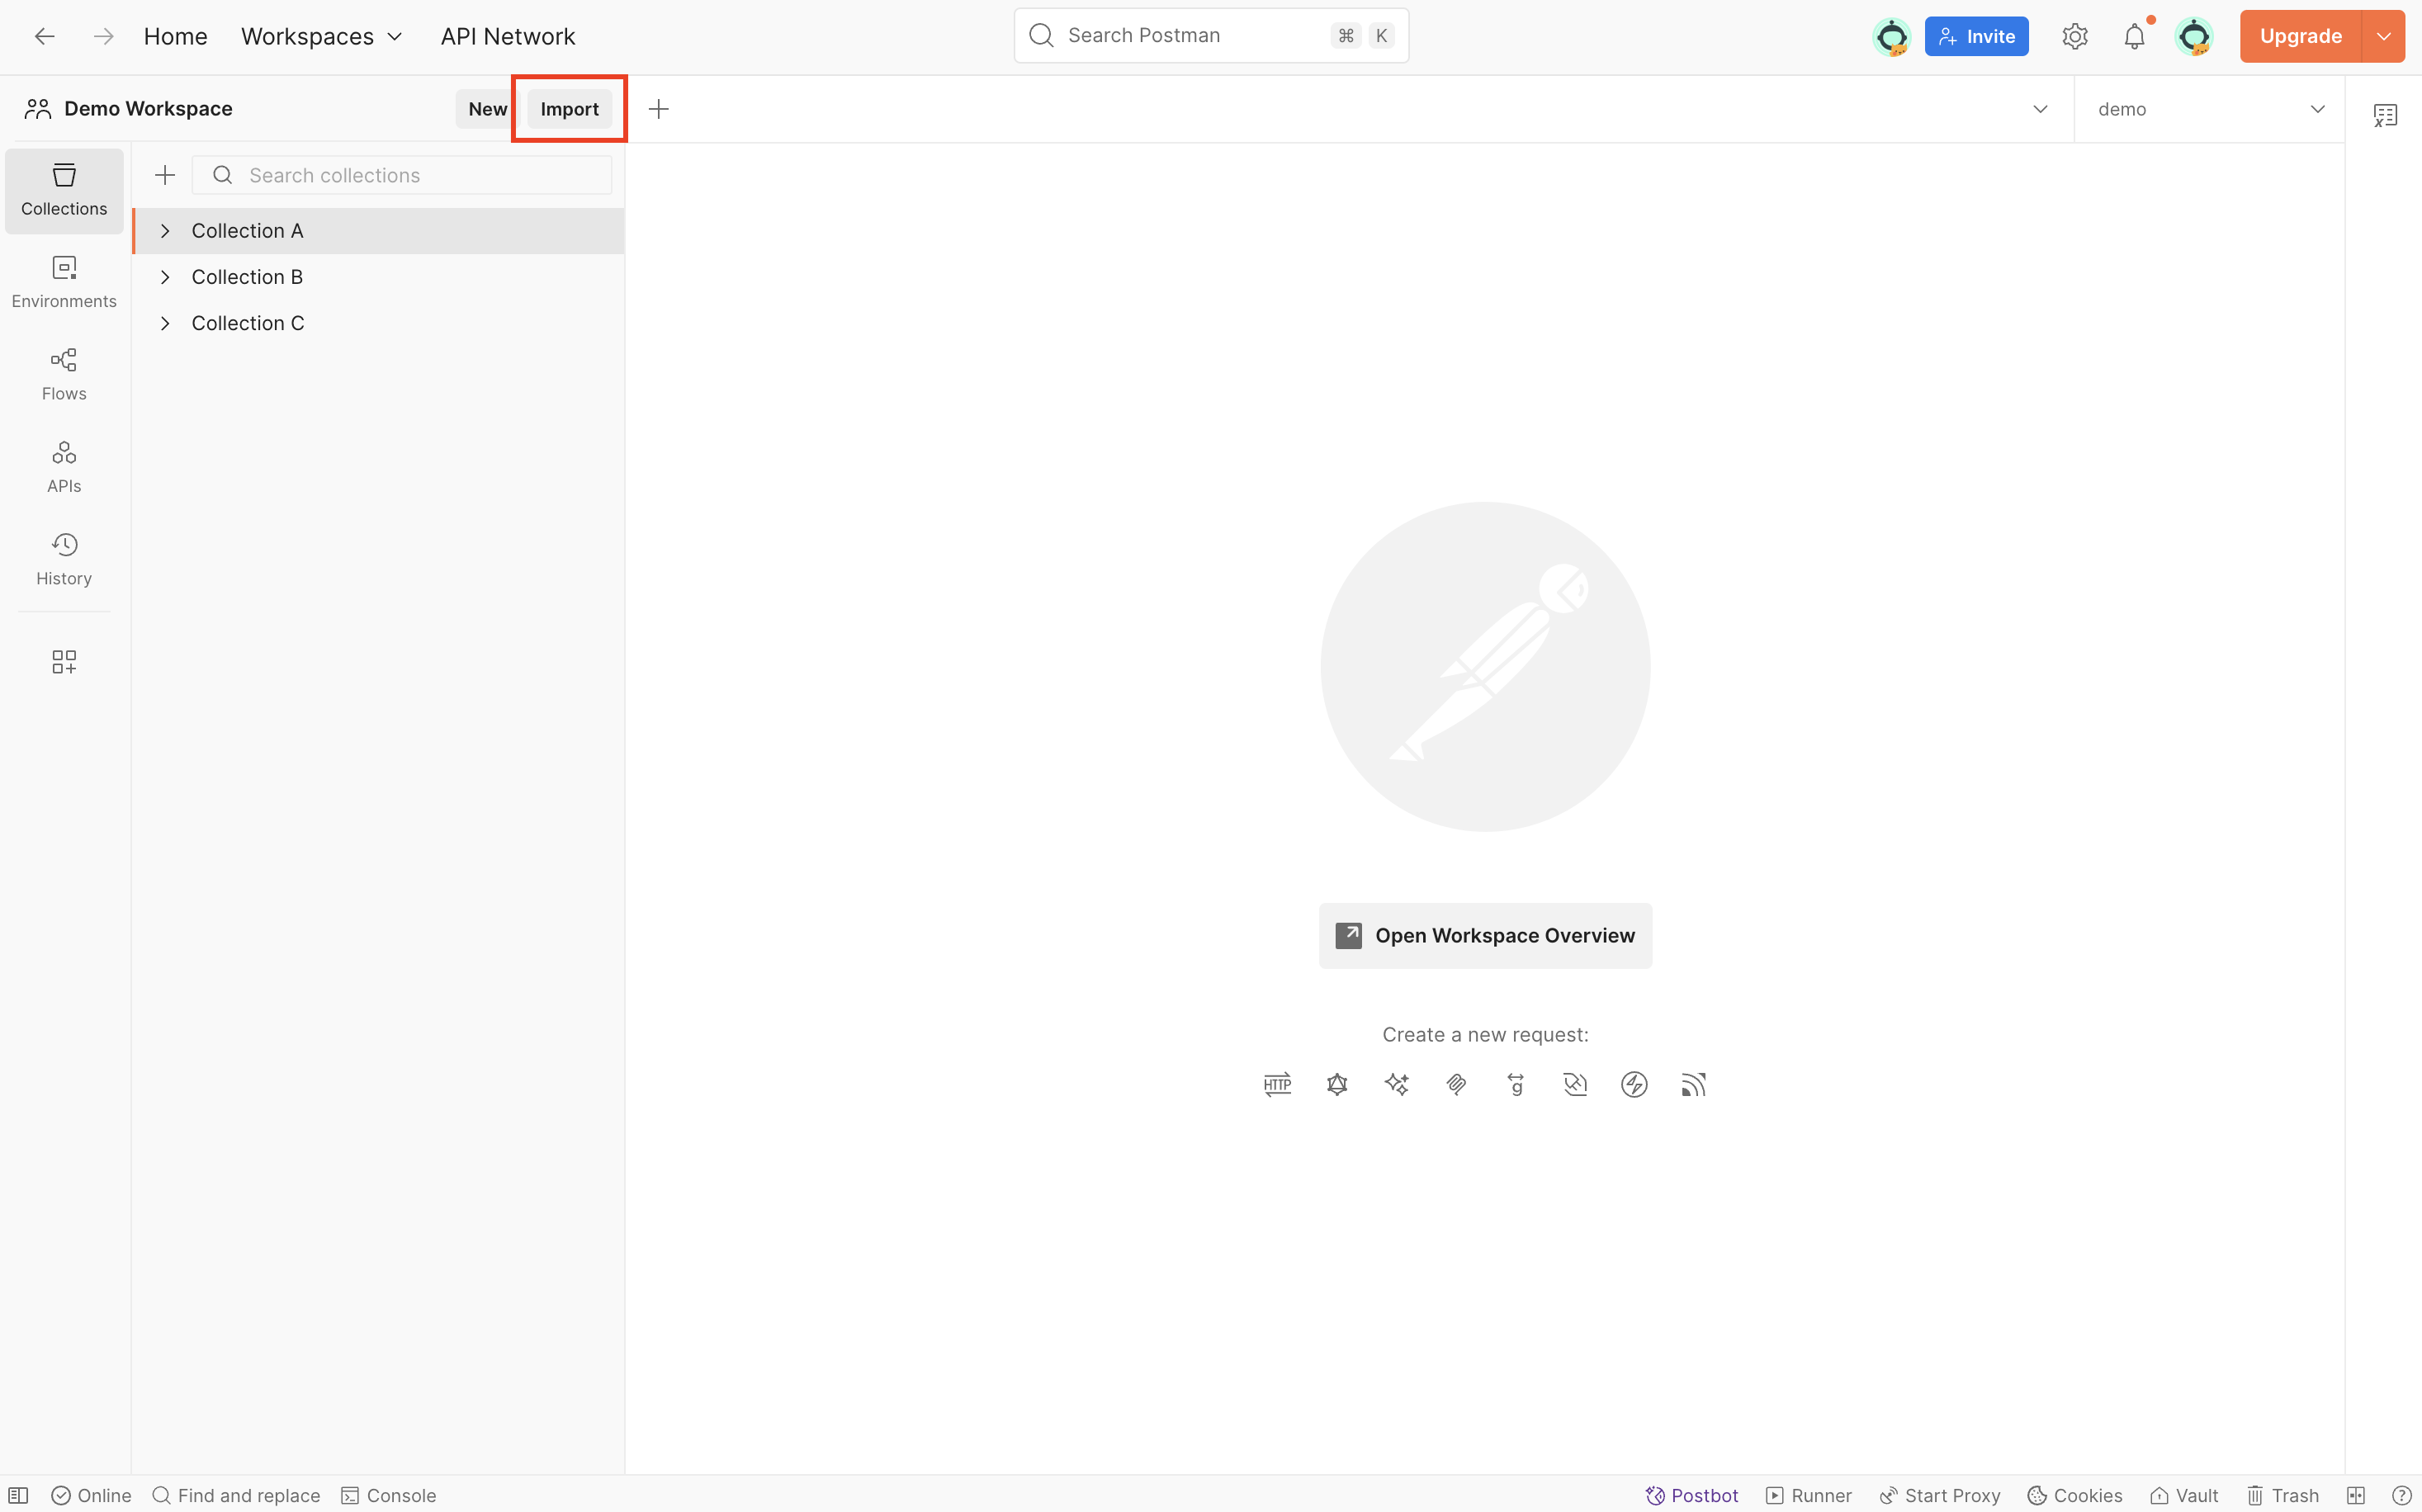Open Upgrade dropdown arrow

[2384, 37]
